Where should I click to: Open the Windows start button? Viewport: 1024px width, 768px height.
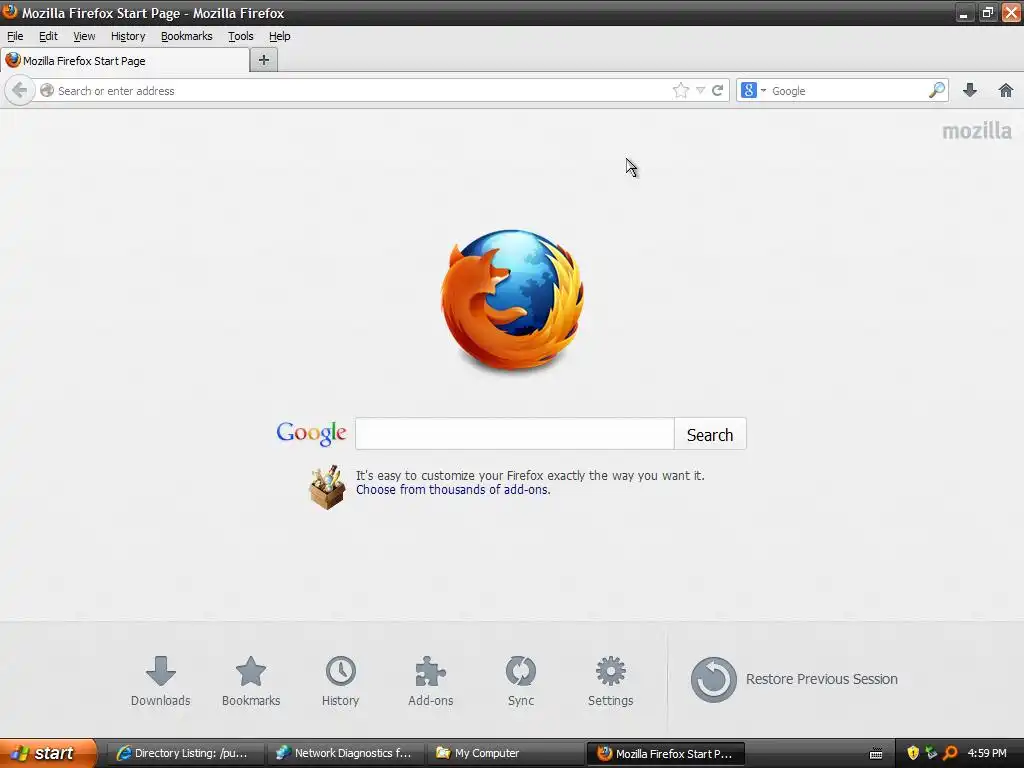pyautogui.click(x=48, y=753)
